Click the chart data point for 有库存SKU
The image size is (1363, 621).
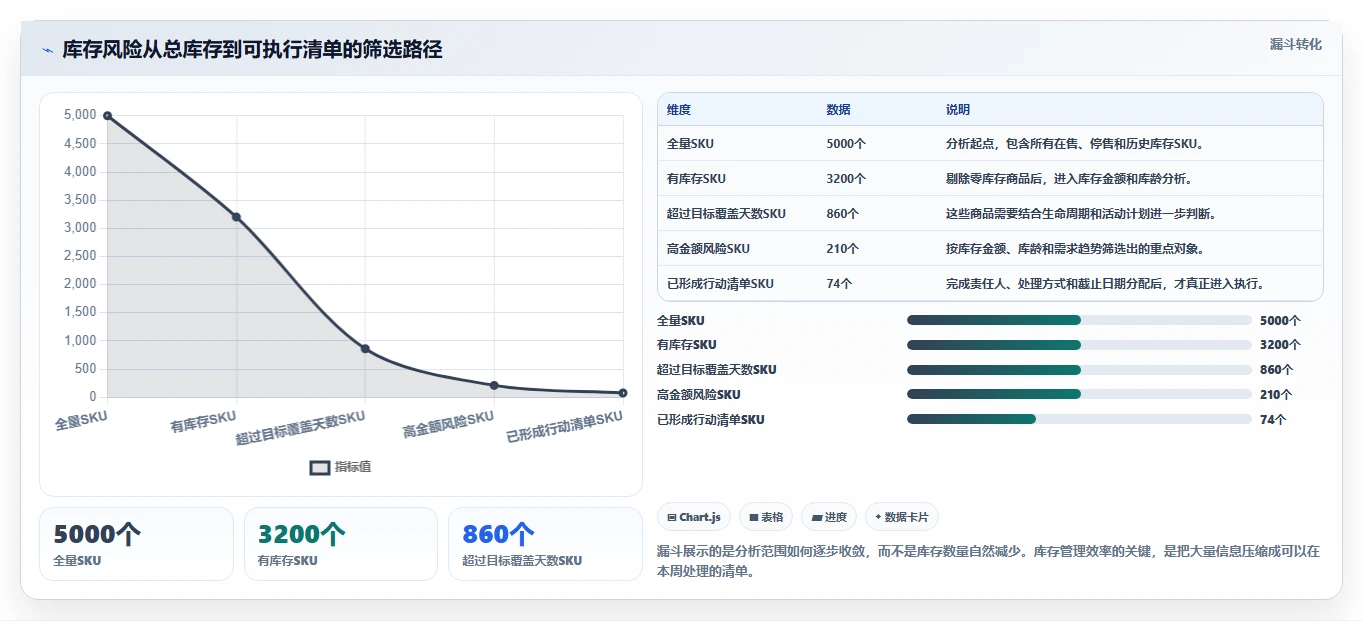coord(236,217)
